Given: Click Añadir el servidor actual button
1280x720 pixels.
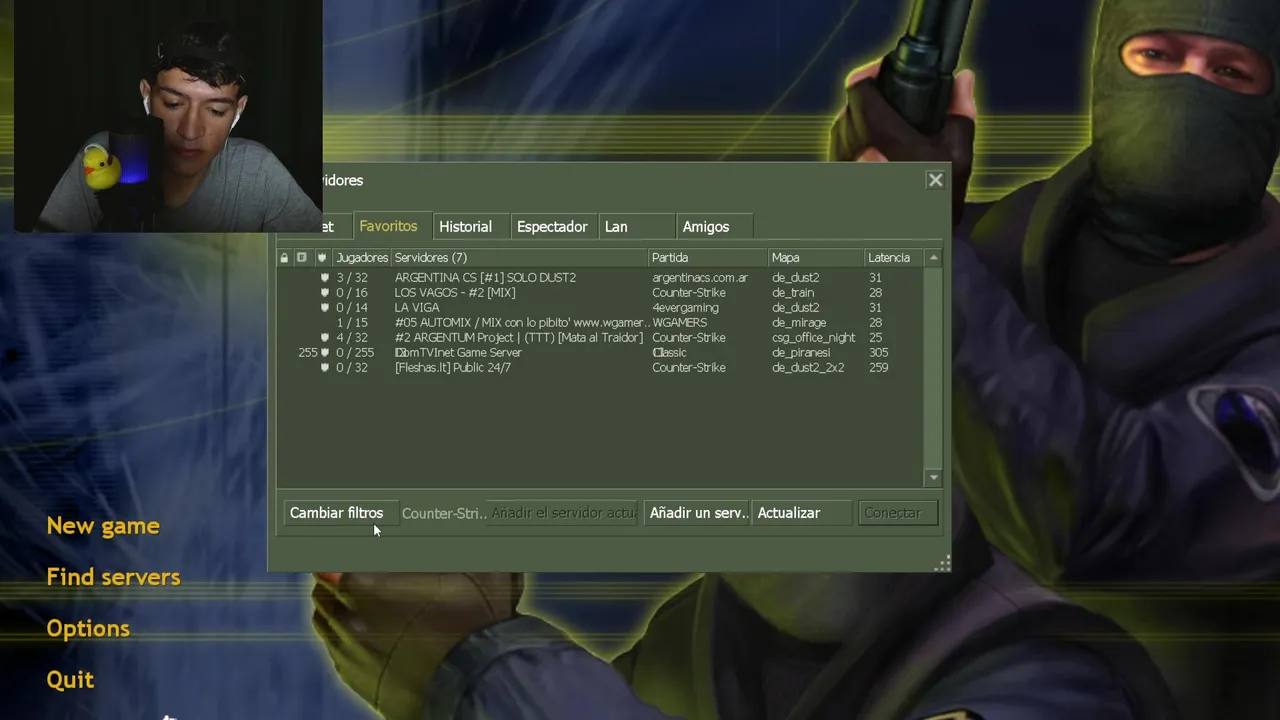Looking at the screenshot, I should pos(563,513).
